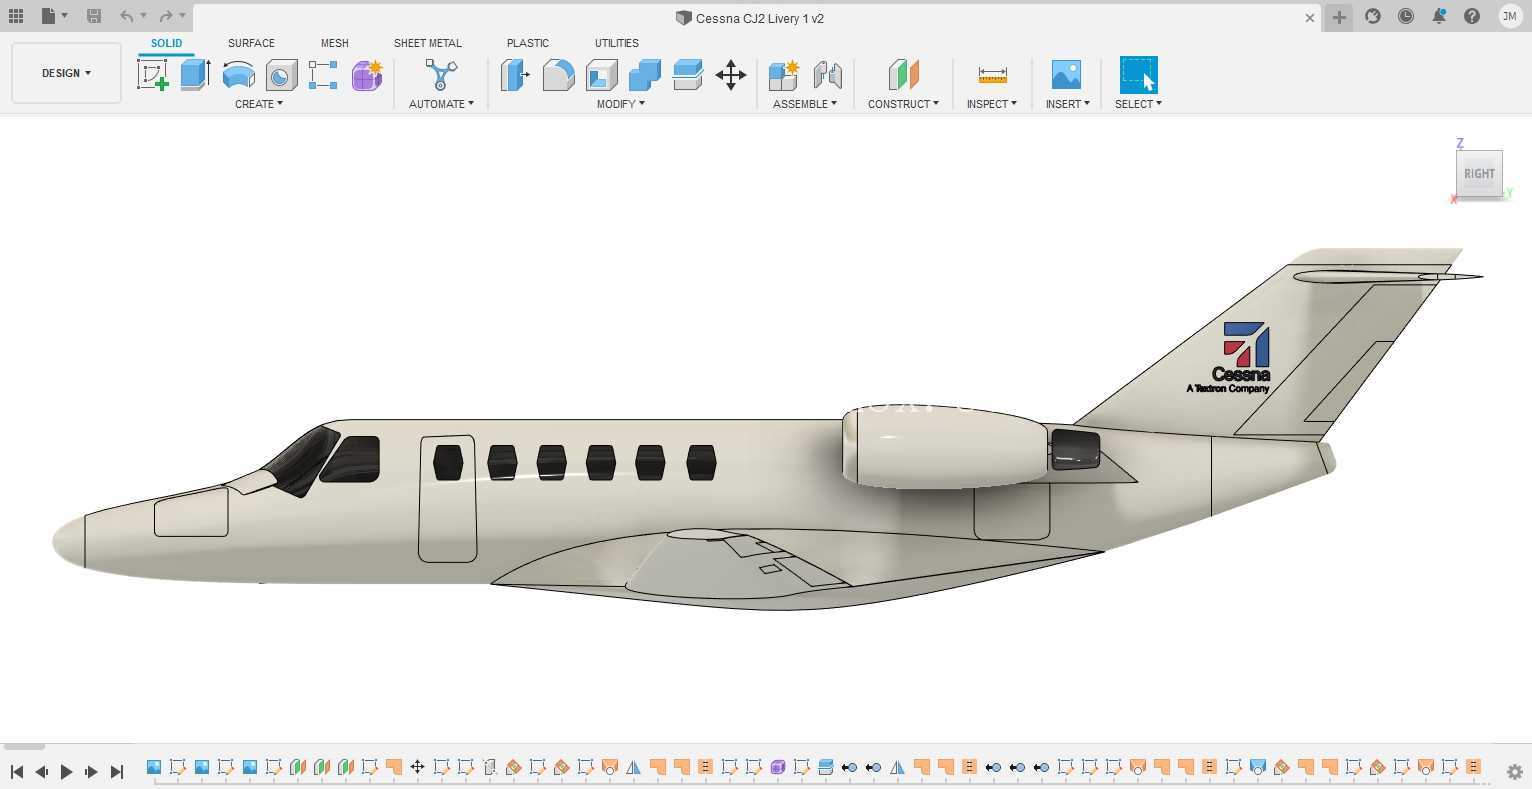
Task: Expand the SELECT menu
Action: coord(1138,104)
